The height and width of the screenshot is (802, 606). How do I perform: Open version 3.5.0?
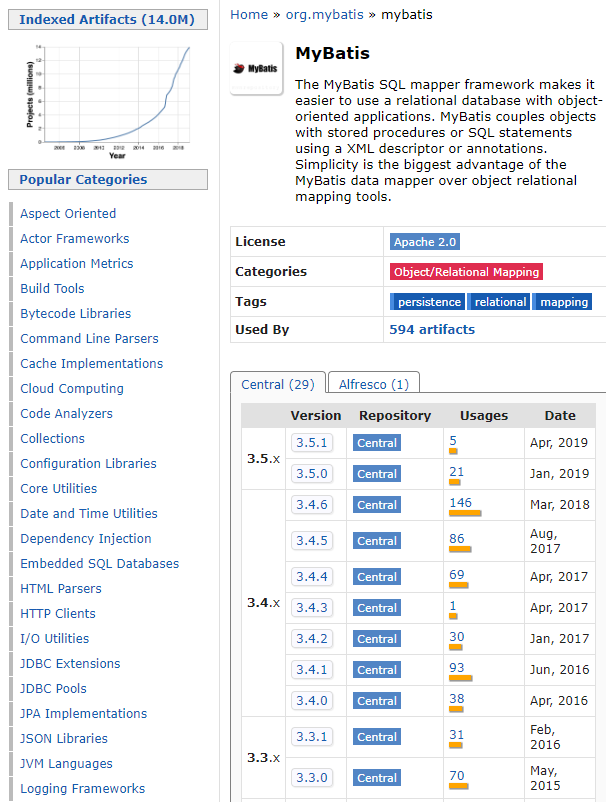tap(311, 474)
